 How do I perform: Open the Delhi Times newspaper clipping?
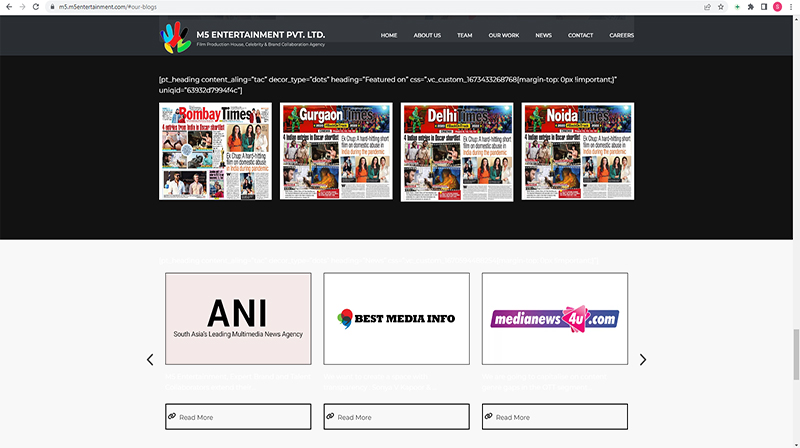pyautogui.click(x=457, y=151)
